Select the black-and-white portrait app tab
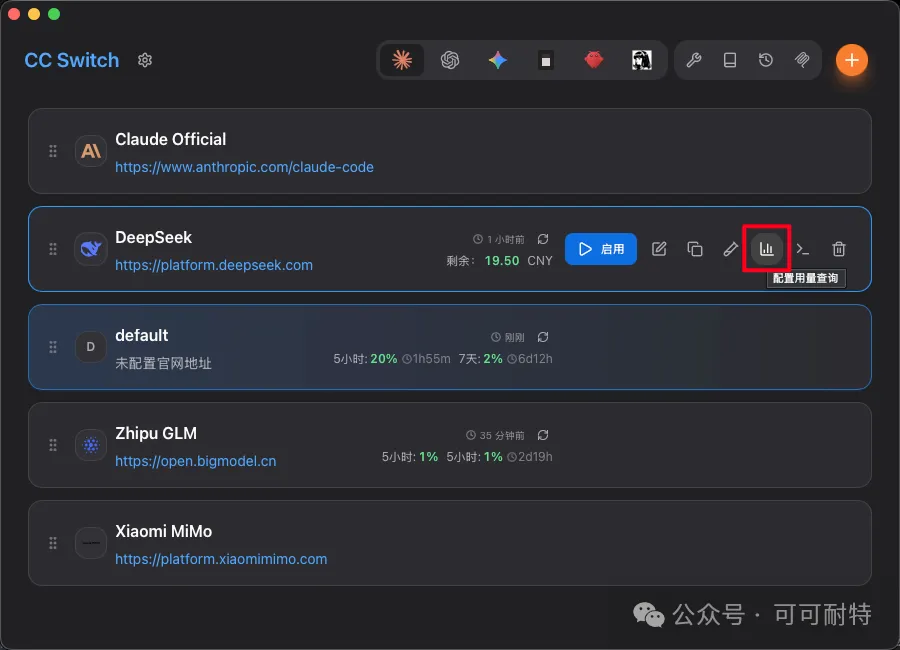 coord(642,60)
